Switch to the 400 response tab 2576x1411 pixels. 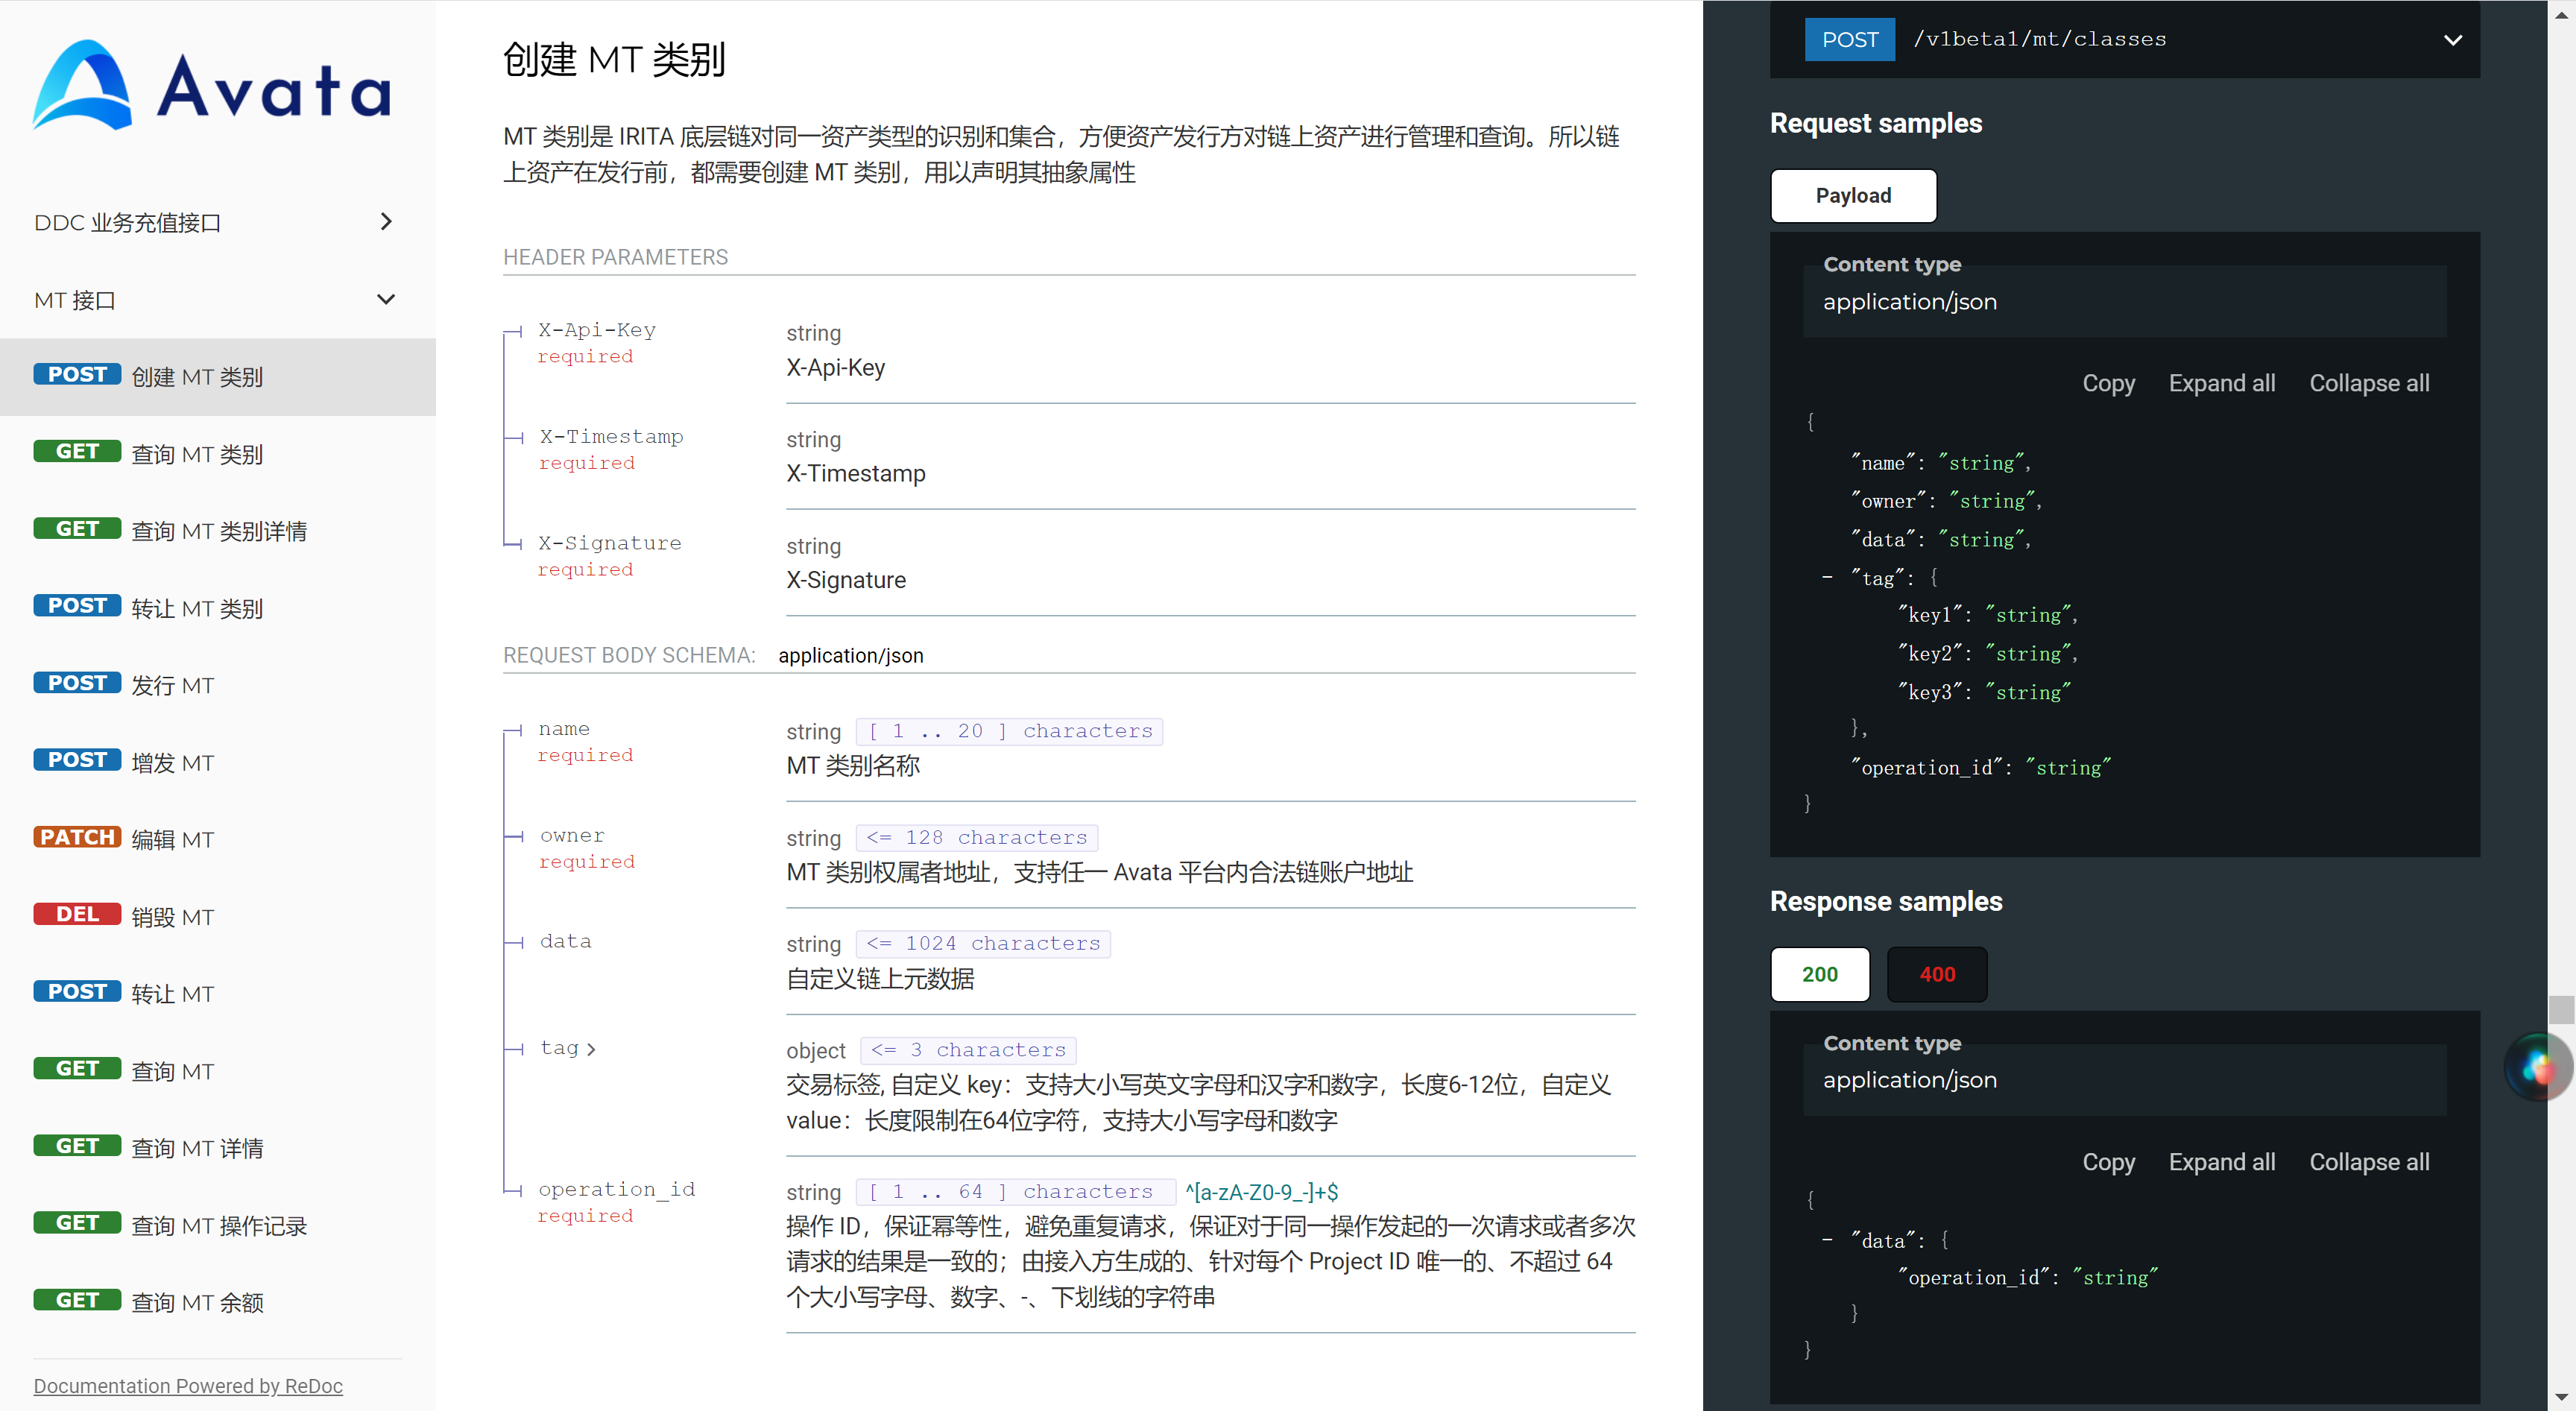click(x=1936, y=974)
